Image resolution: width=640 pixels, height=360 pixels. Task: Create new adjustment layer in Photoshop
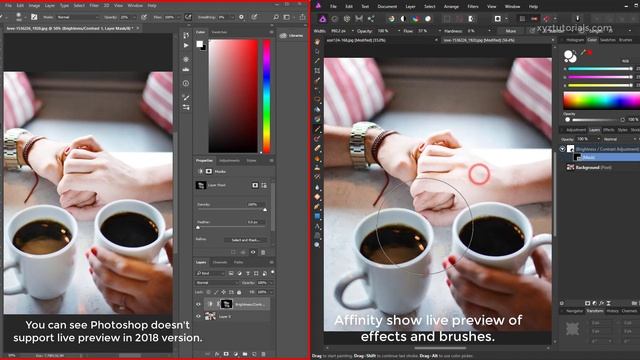pos(236,354)
